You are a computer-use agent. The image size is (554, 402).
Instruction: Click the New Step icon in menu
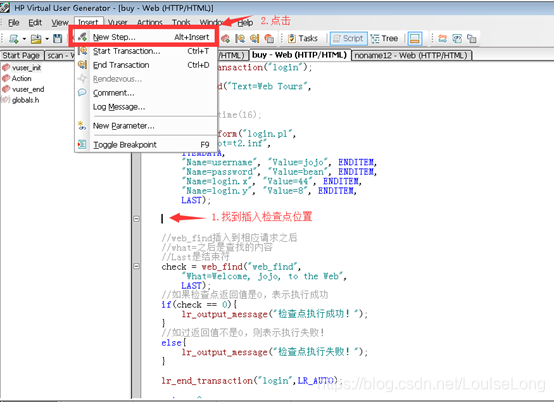pos(82,37)
